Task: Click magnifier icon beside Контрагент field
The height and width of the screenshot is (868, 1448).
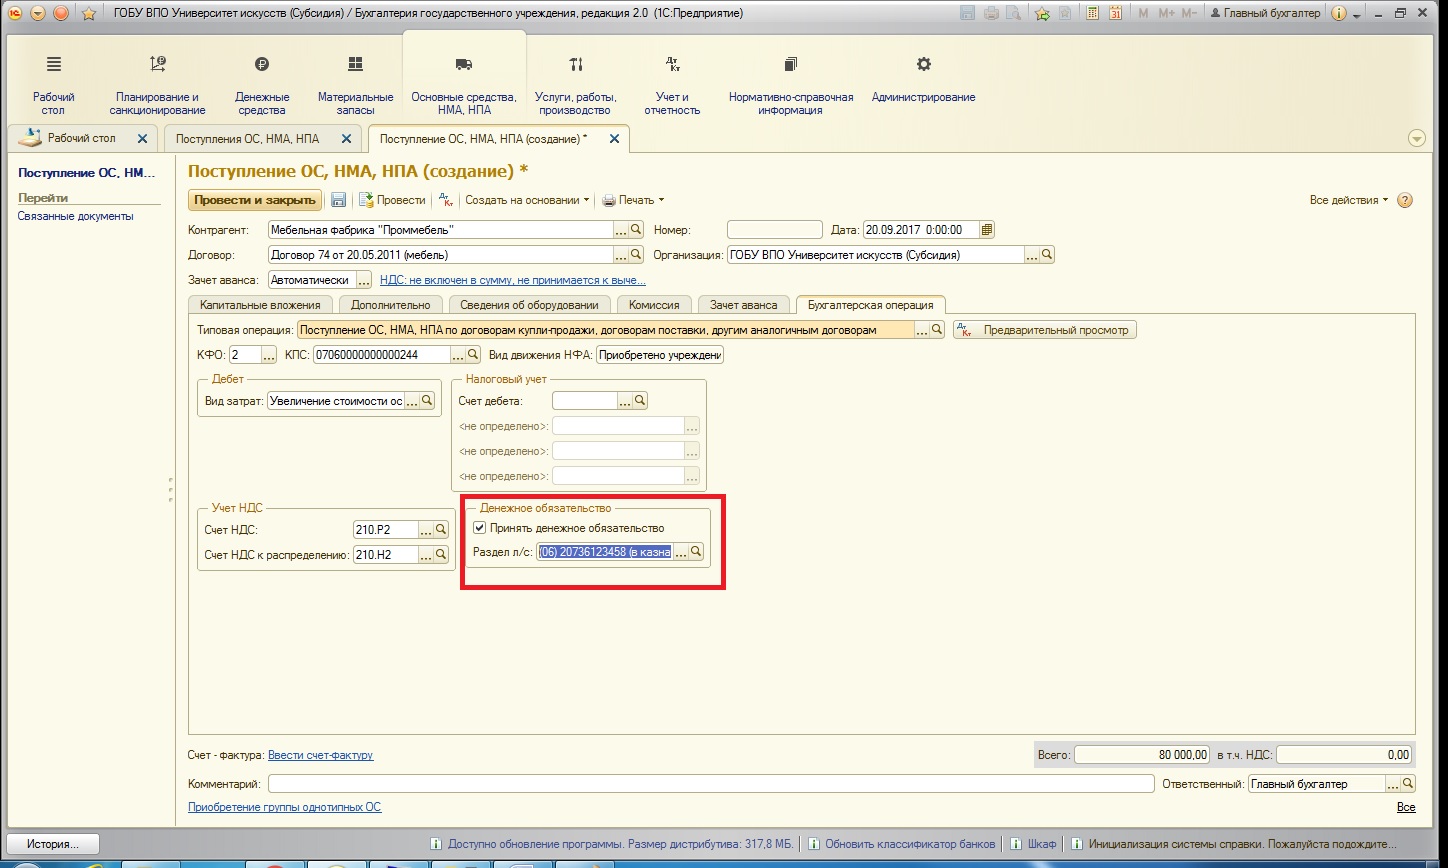Action: pos(636,230)
